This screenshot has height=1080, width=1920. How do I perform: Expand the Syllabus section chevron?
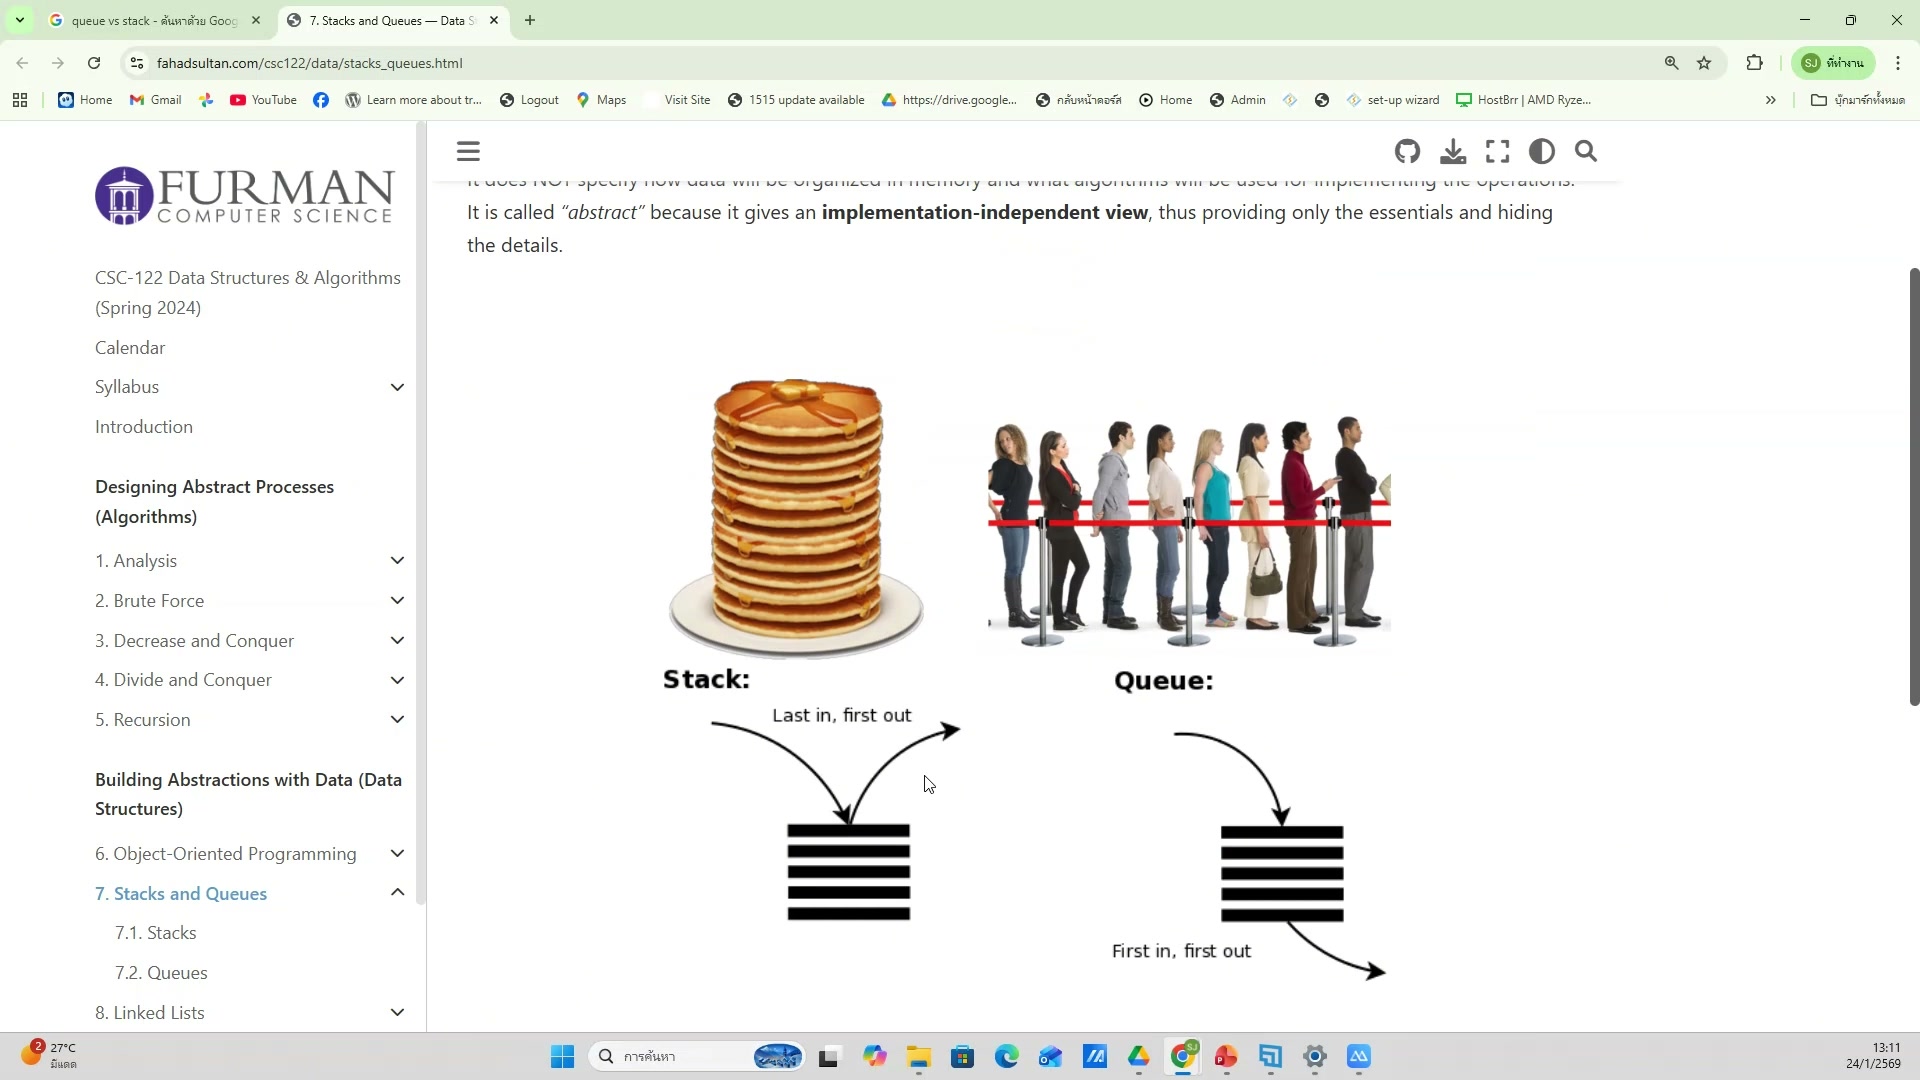(x=397, y=388)
